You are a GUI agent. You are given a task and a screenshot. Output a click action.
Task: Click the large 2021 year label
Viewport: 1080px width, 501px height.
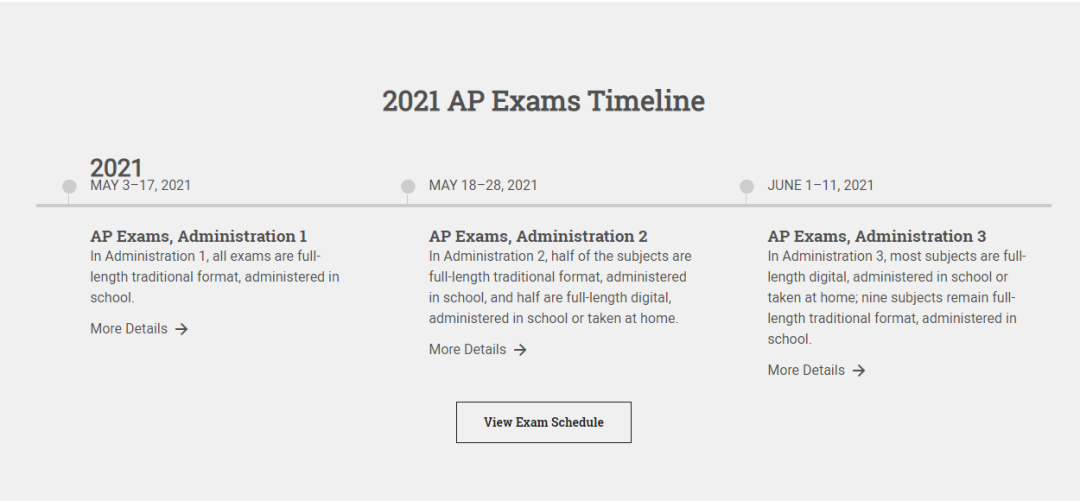pos(116,167)
